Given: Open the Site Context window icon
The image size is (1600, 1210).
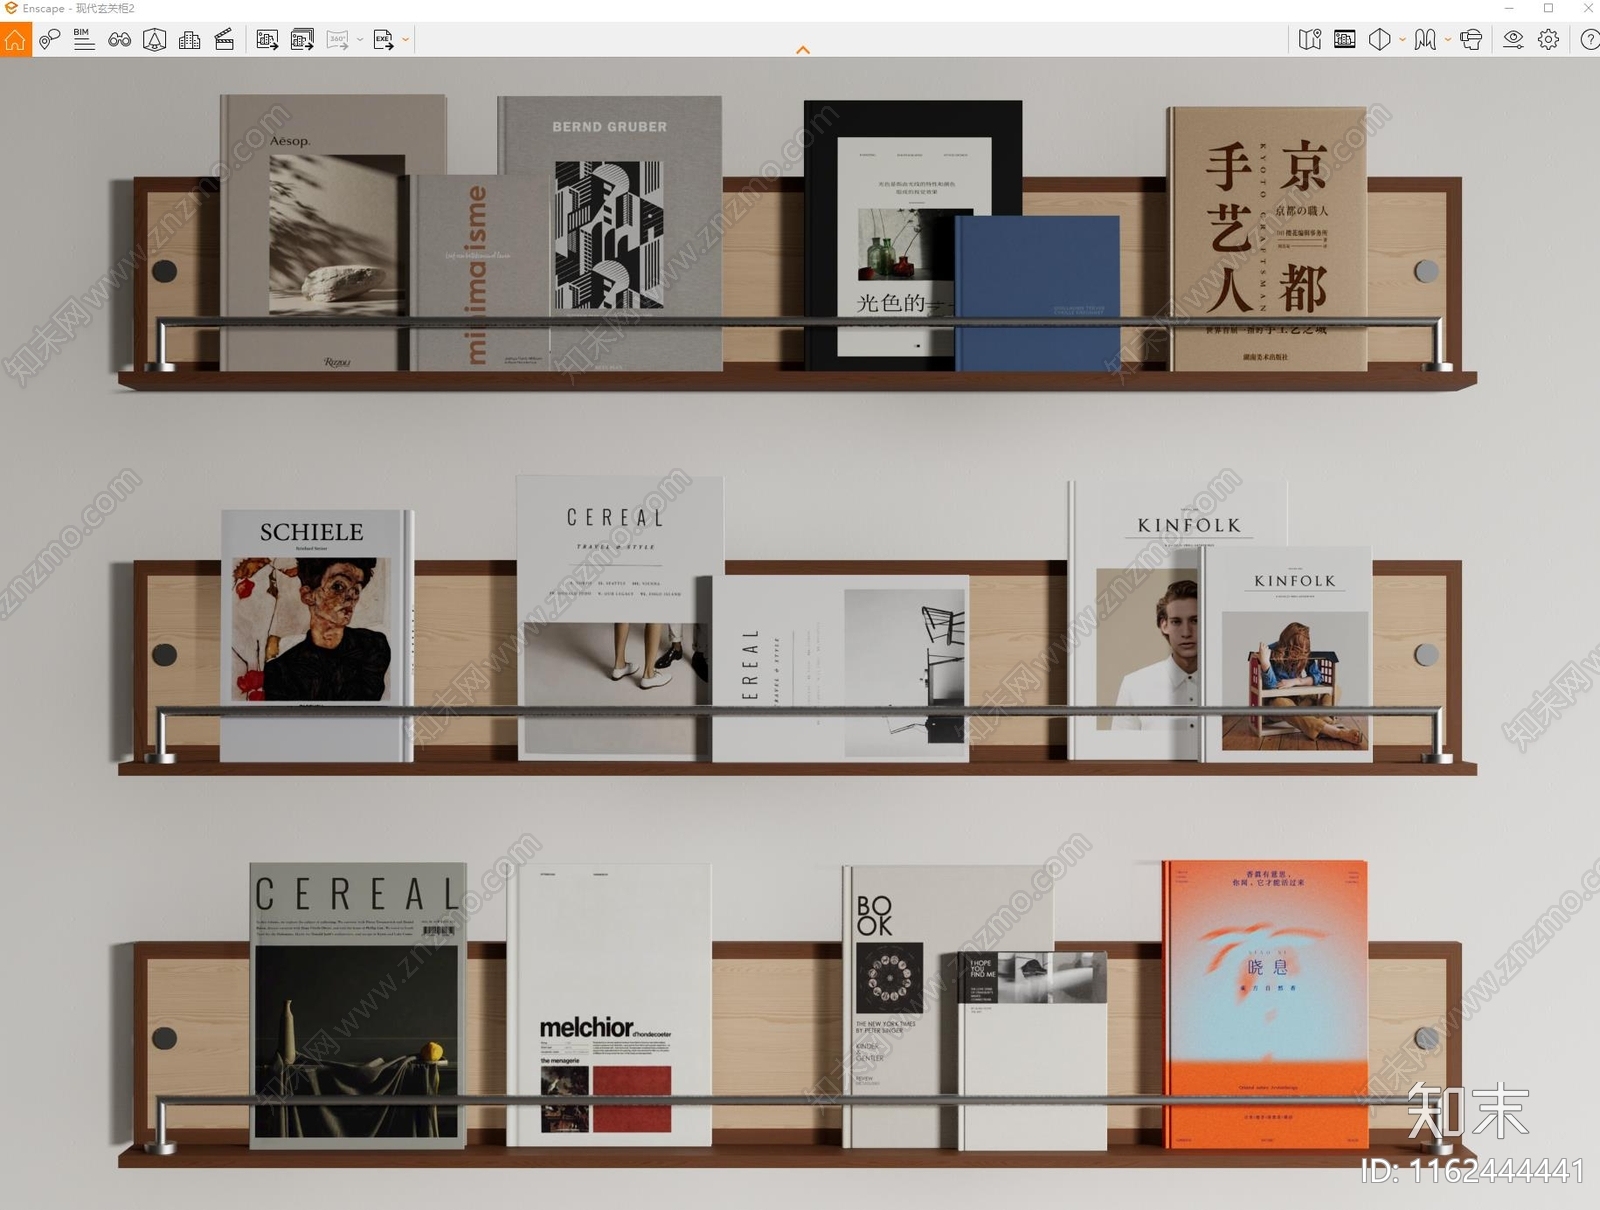Looking at the screenshot, I should [1345, 40].
